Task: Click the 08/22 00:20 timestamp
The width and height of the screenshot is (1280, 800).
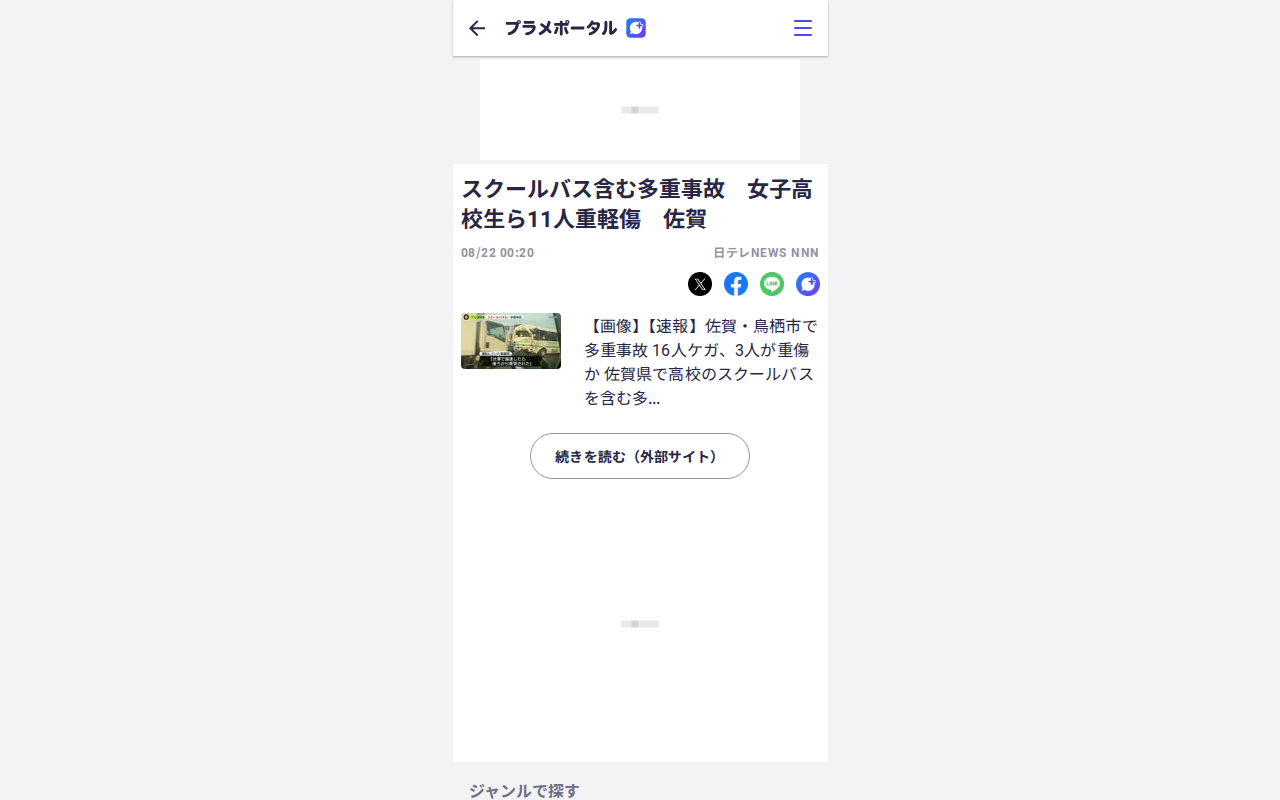Action: [498, 253]
